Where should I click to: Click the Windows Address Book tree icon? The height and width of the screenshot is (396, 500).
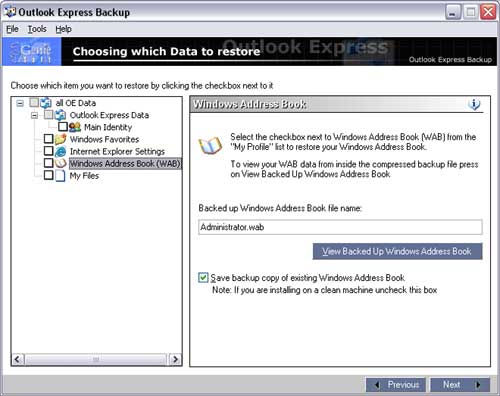60,163
